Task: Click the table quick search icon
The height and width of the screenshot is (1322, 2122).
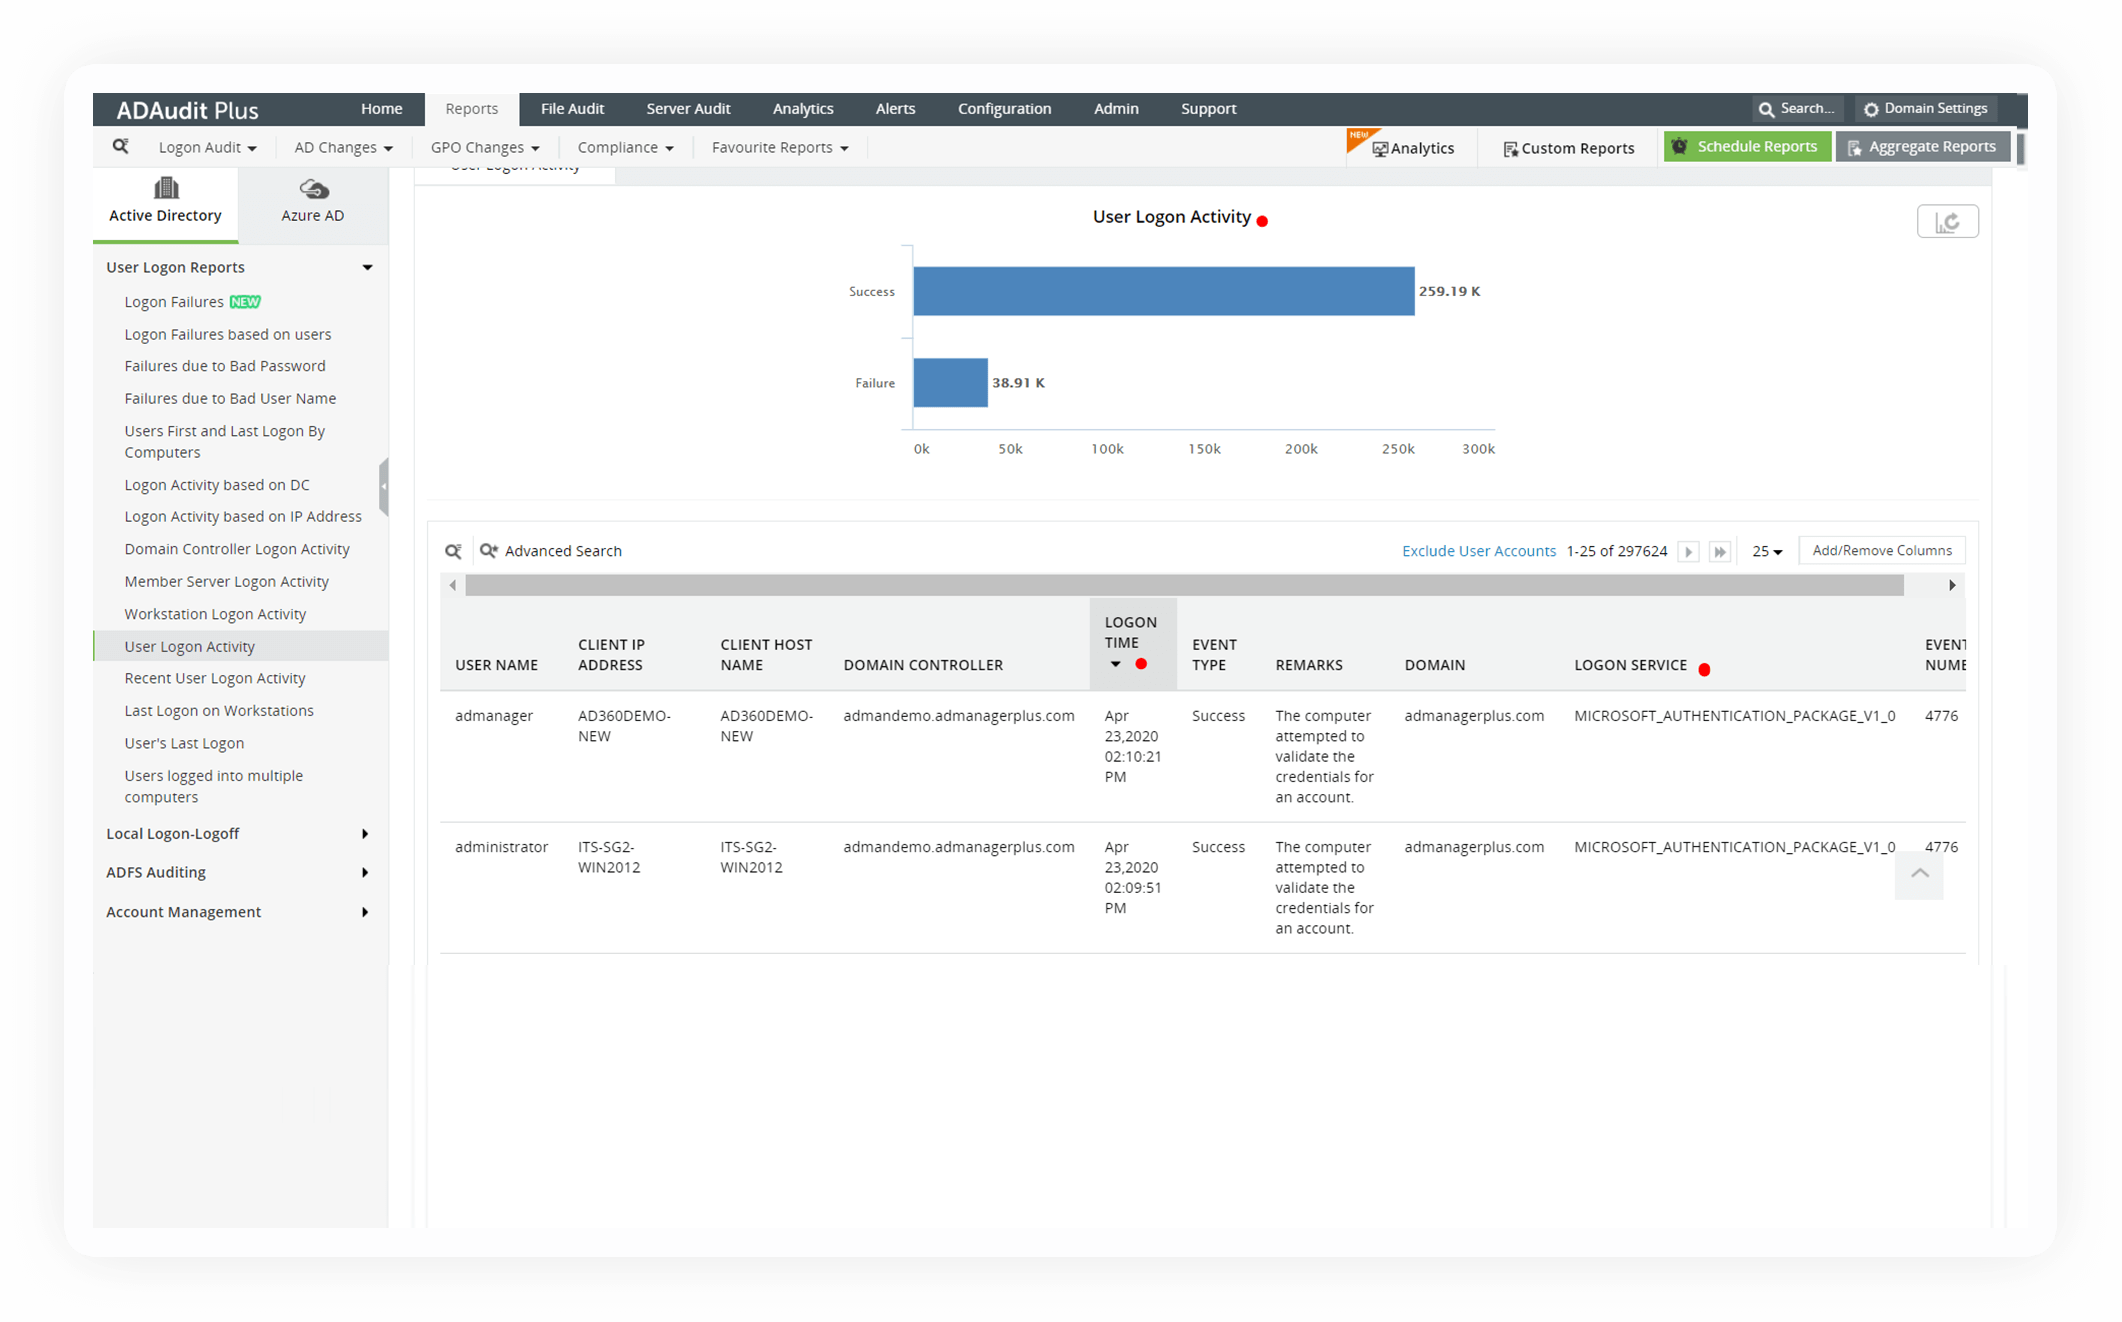Action: (x=453, y=551)
